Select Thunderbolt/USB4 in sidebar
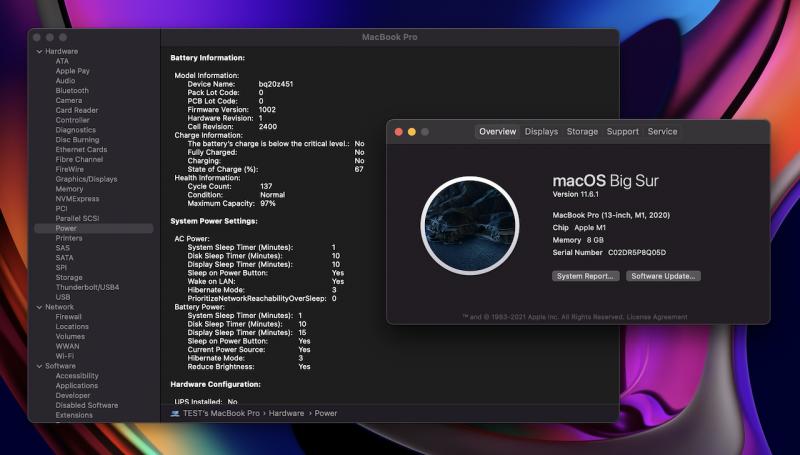800x455 pixels. coord(87,287)
